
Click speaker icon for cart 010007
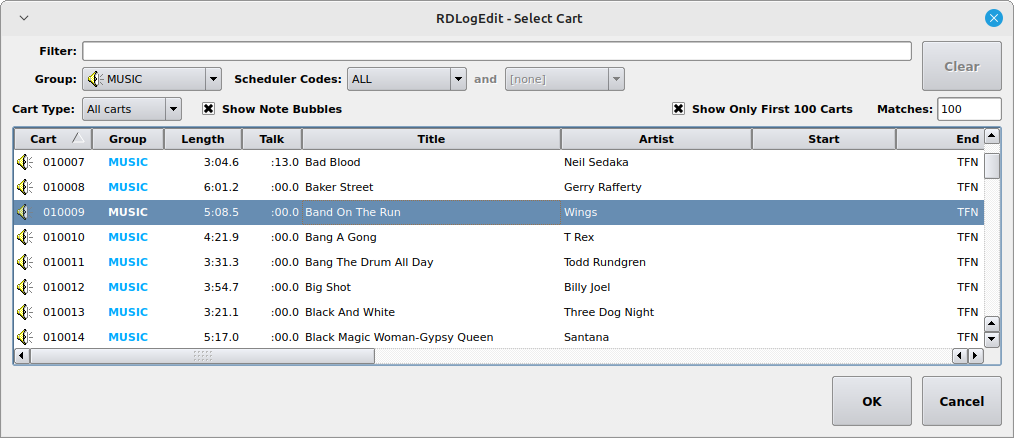click(25, 162)
